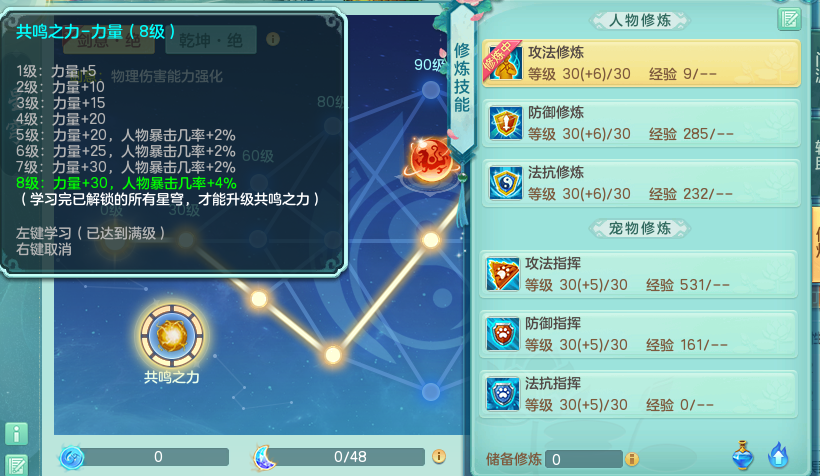Select the 防御修炼 training row
The image size is (820, 476).
(x=641, y=123)
